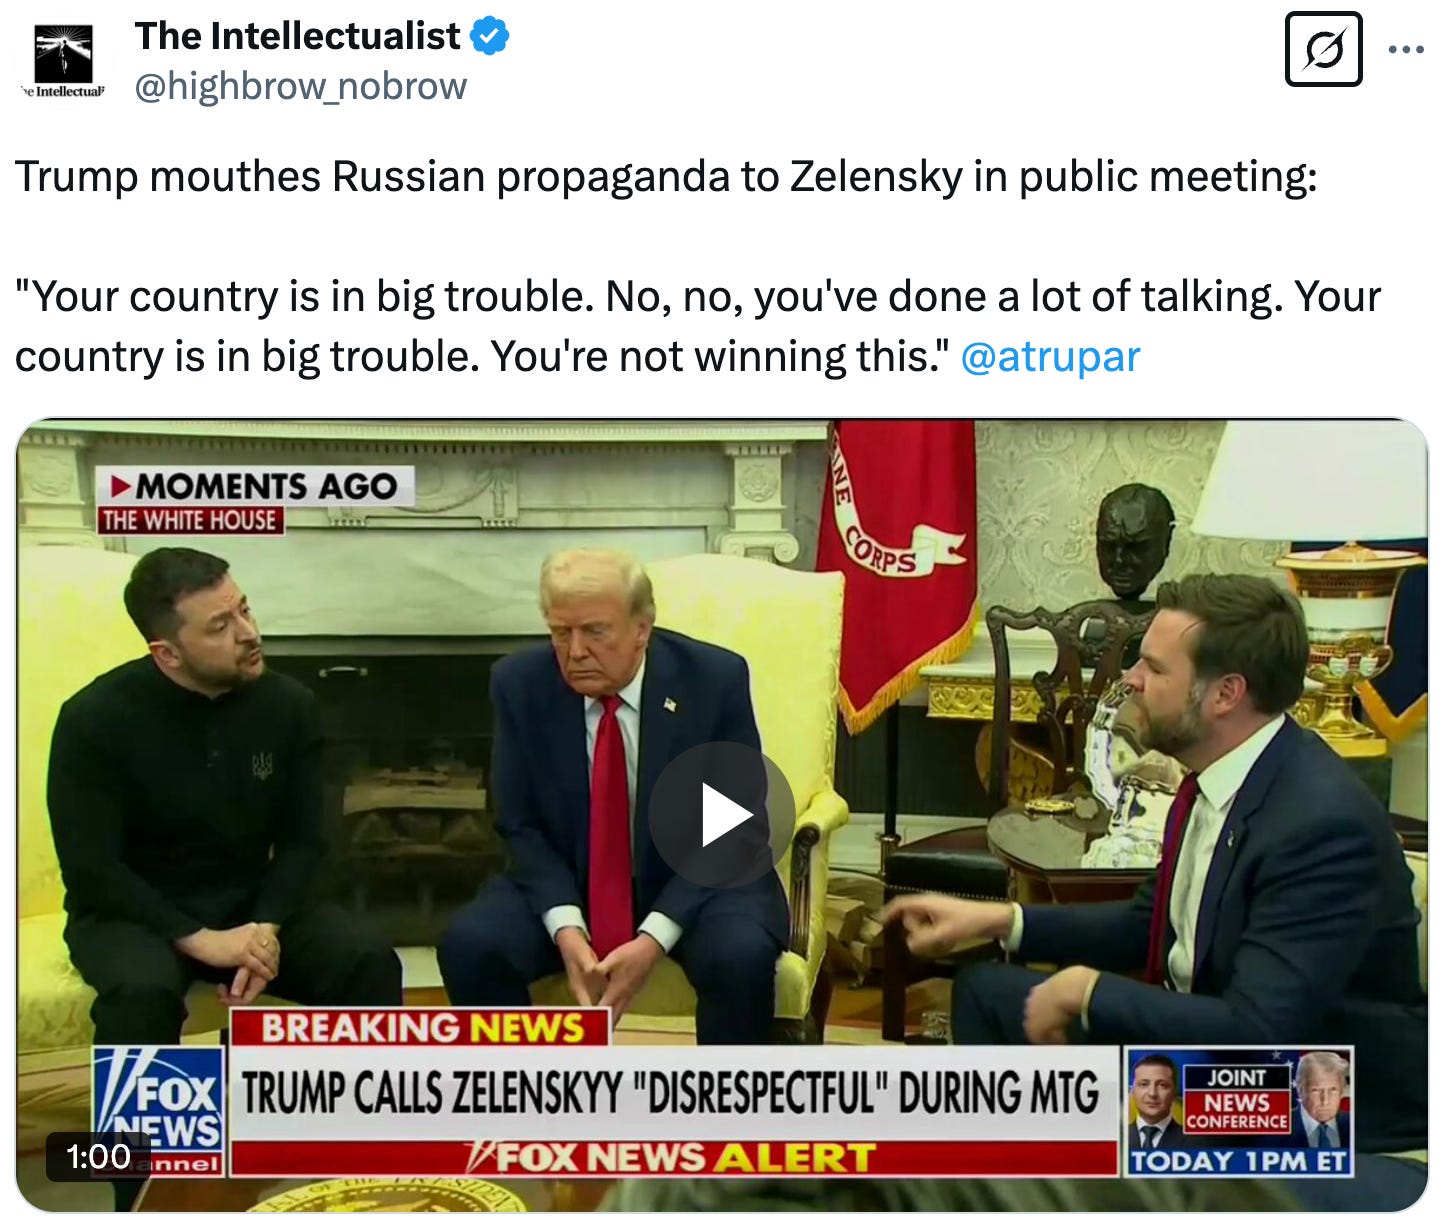The width and height of the screenshot is (1440, 1224).
Task: Click the tweet text about Russian propaganda
Action: (666, 176)
